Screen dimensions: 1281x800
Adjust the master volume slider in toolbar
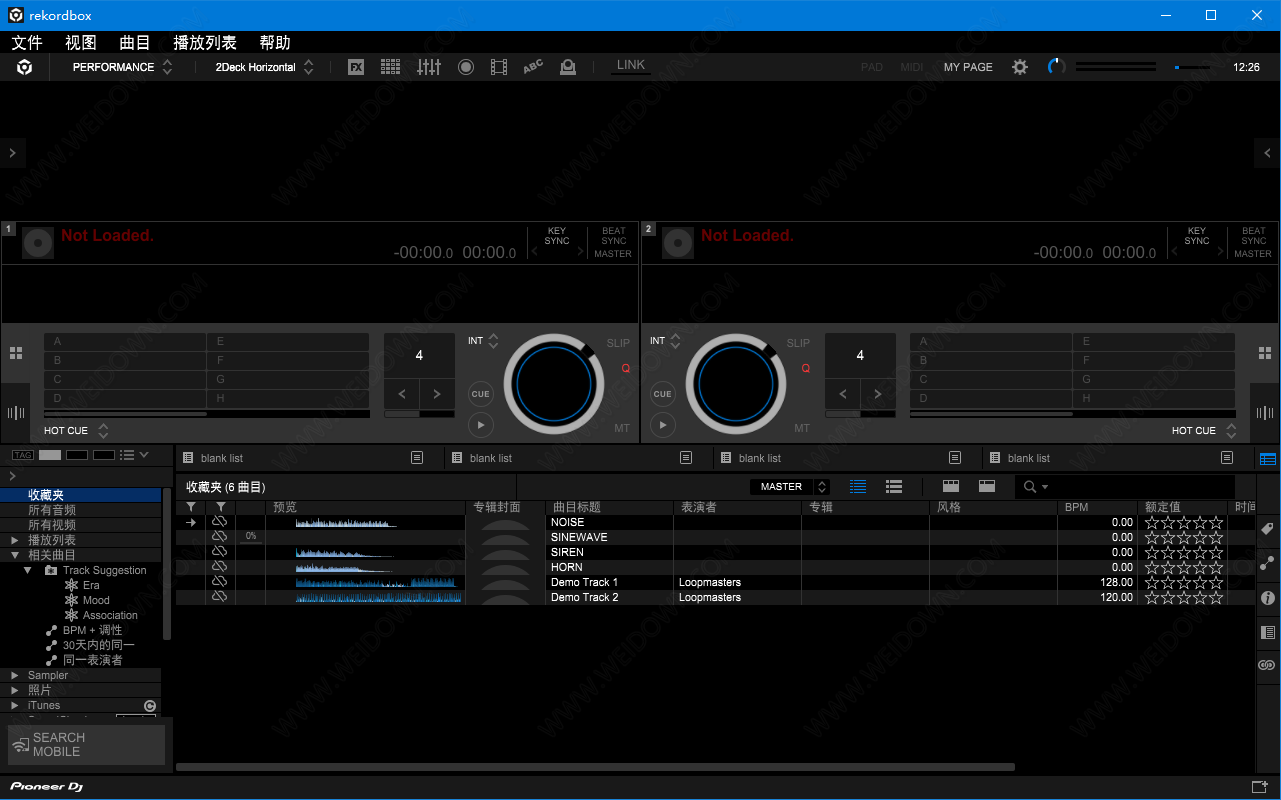(1192, 67)
